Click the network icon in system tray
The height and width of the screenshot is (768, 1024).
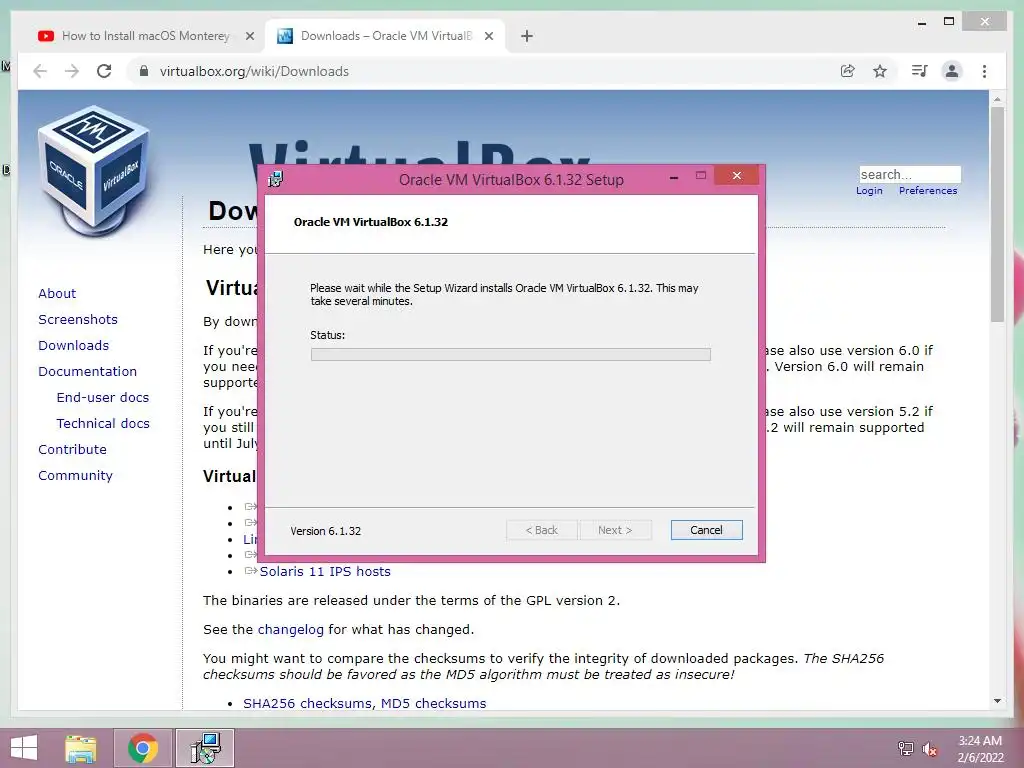pyautogui.click(x=906, y=749)
